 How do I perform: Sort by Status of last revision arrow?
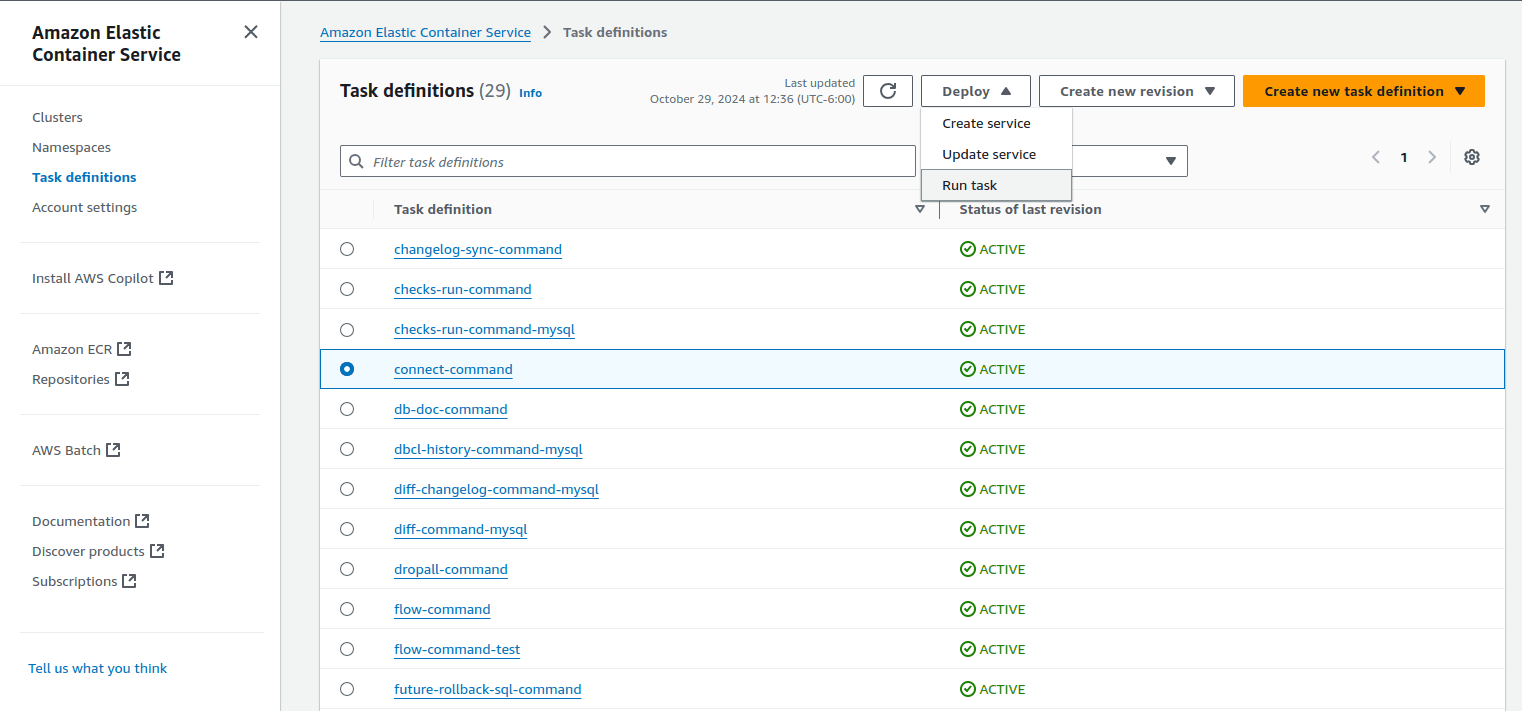point(1484,209)
